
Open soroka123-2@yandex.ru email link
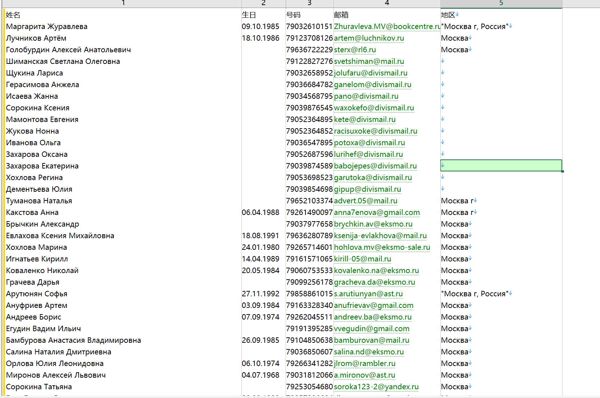tap(376, 387)
